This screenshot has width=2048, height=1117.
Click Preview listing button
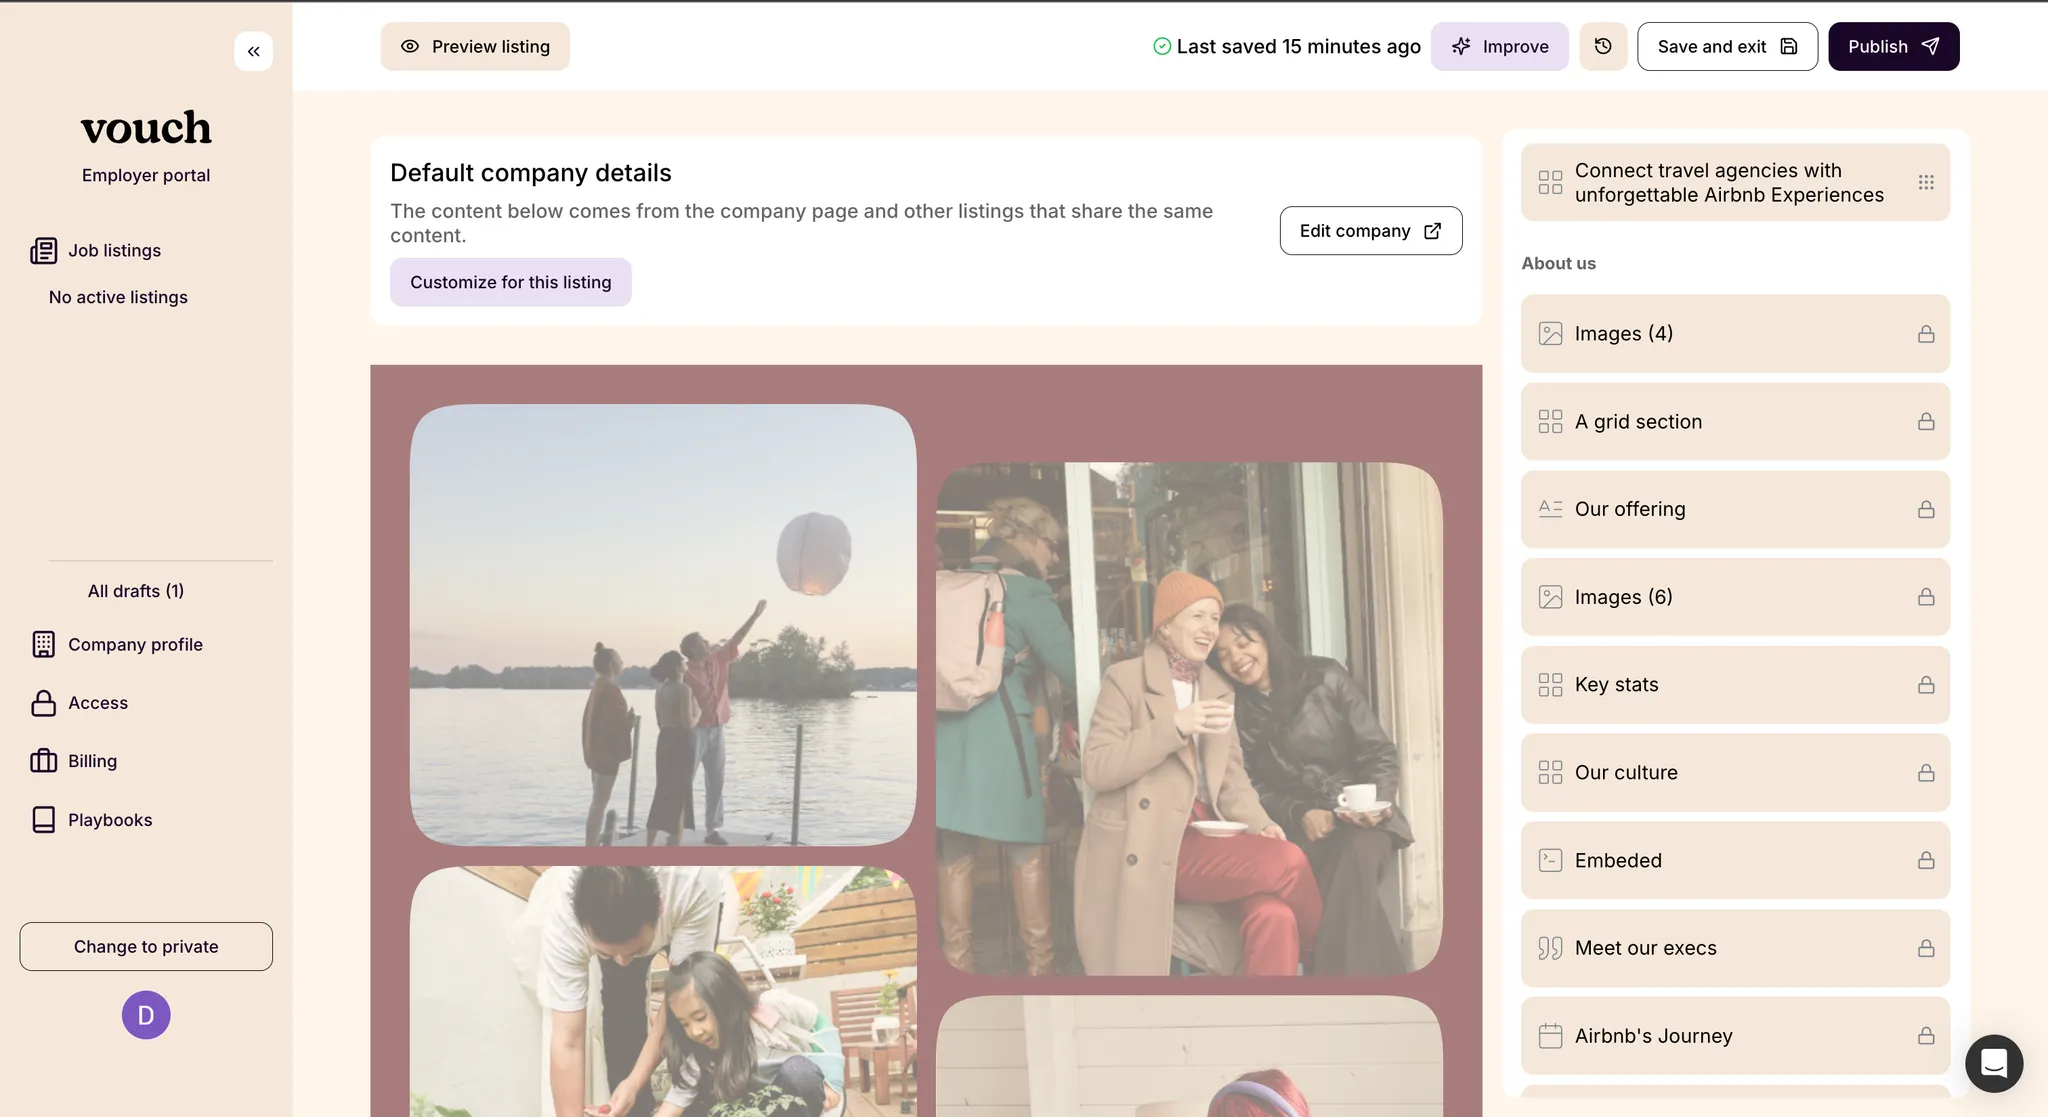click(475, 47)
